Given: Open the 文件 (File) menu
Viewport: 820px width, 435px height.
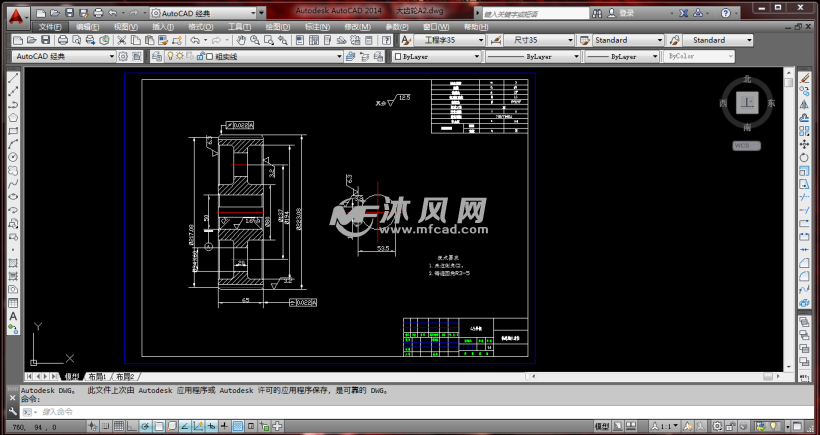Looking at the screenshot, I should pyautogui.click(x=50, y=27).
